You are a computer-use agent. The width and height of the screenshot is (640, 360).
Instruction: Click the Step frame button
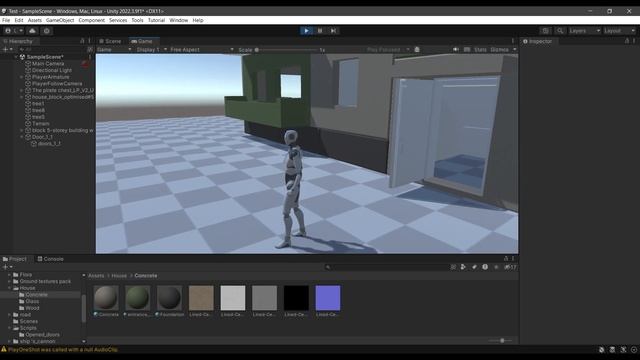tap(333, 31)
